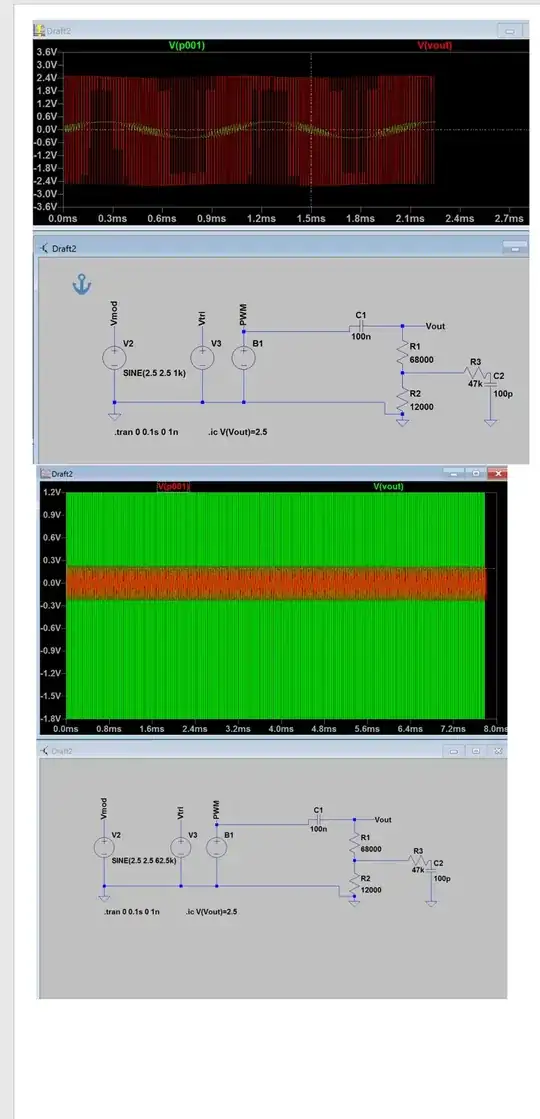Click the boxed V(p001) label in lower plot
This screenshot has width=540, height=1119.
pos(173,487)
